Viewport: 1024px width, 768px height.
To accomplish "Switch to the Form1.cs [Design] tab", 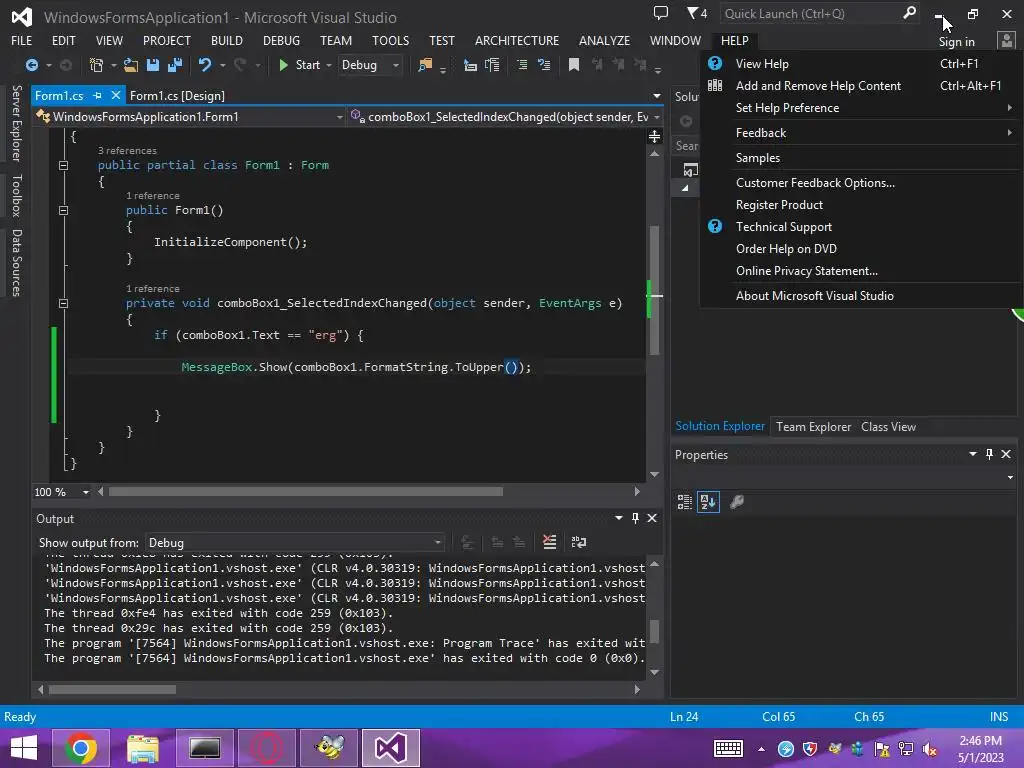I will [x=177, y=95].
